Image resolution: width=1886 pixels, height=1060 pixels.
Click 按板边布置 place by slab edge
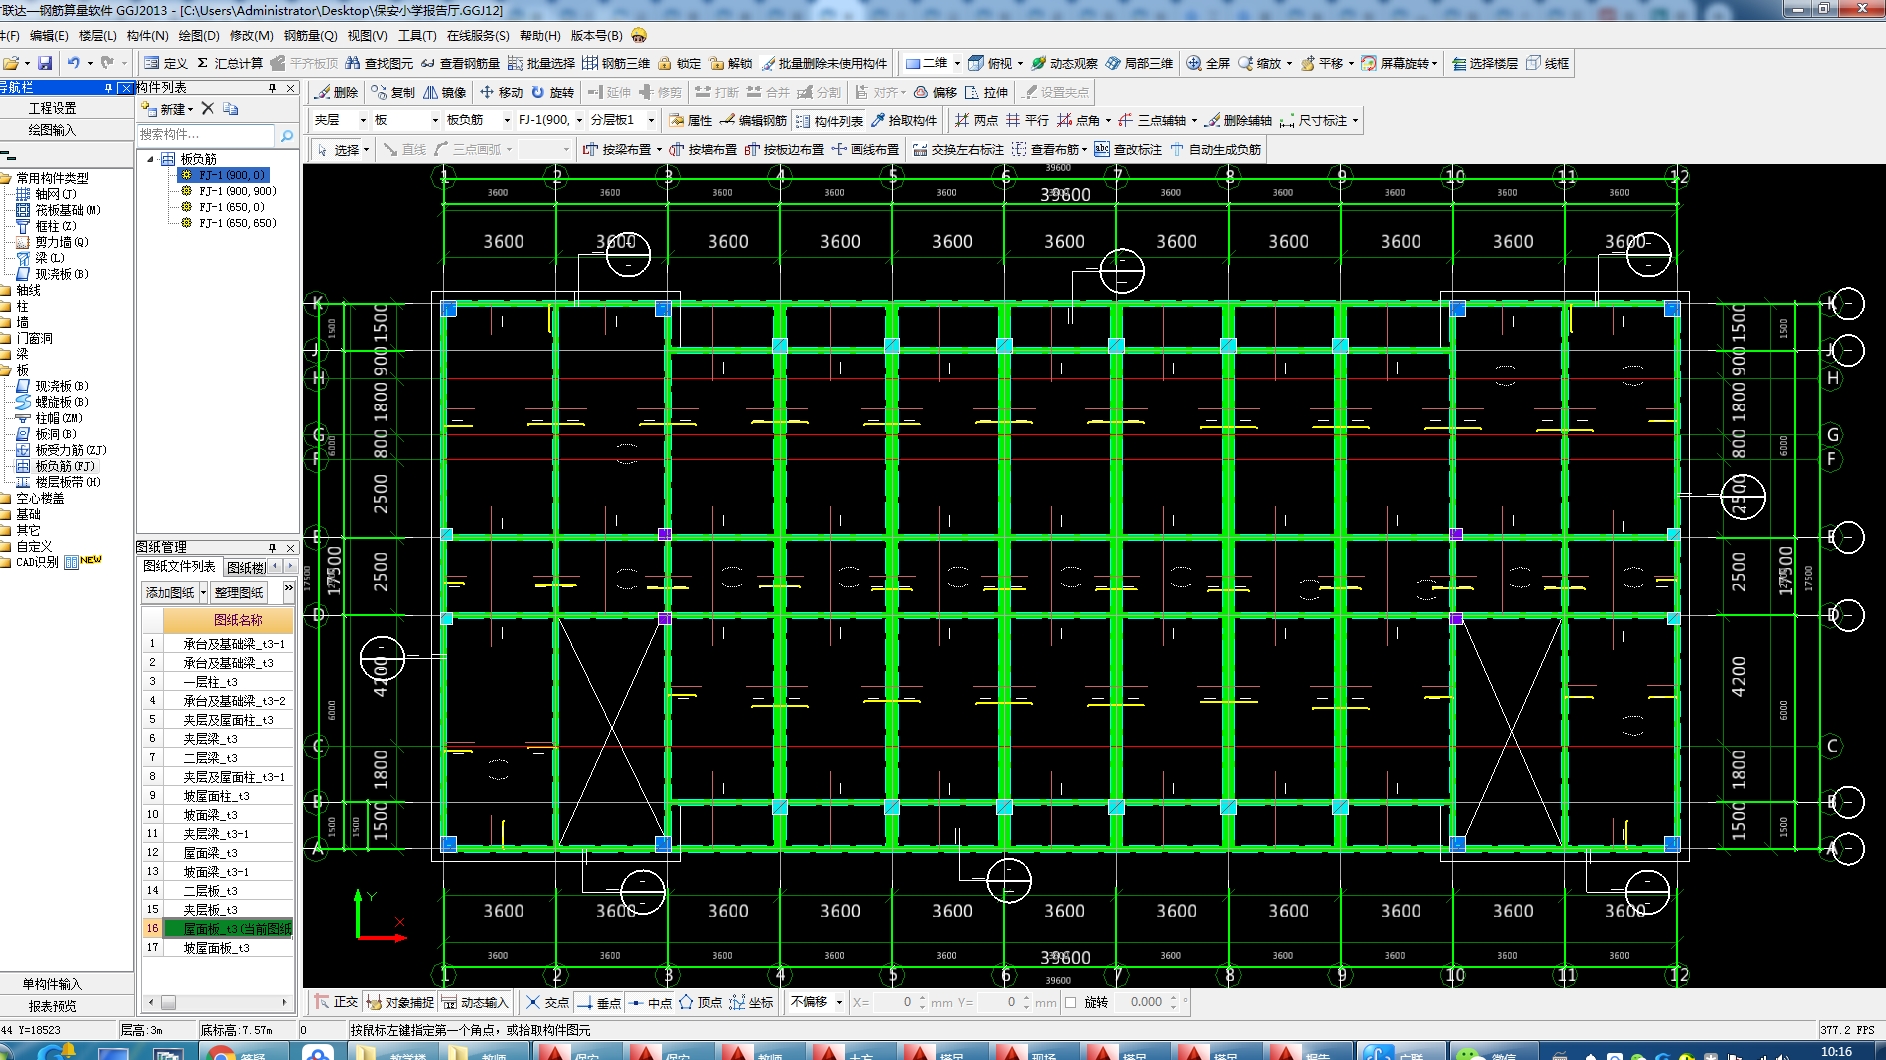(784, 149)
